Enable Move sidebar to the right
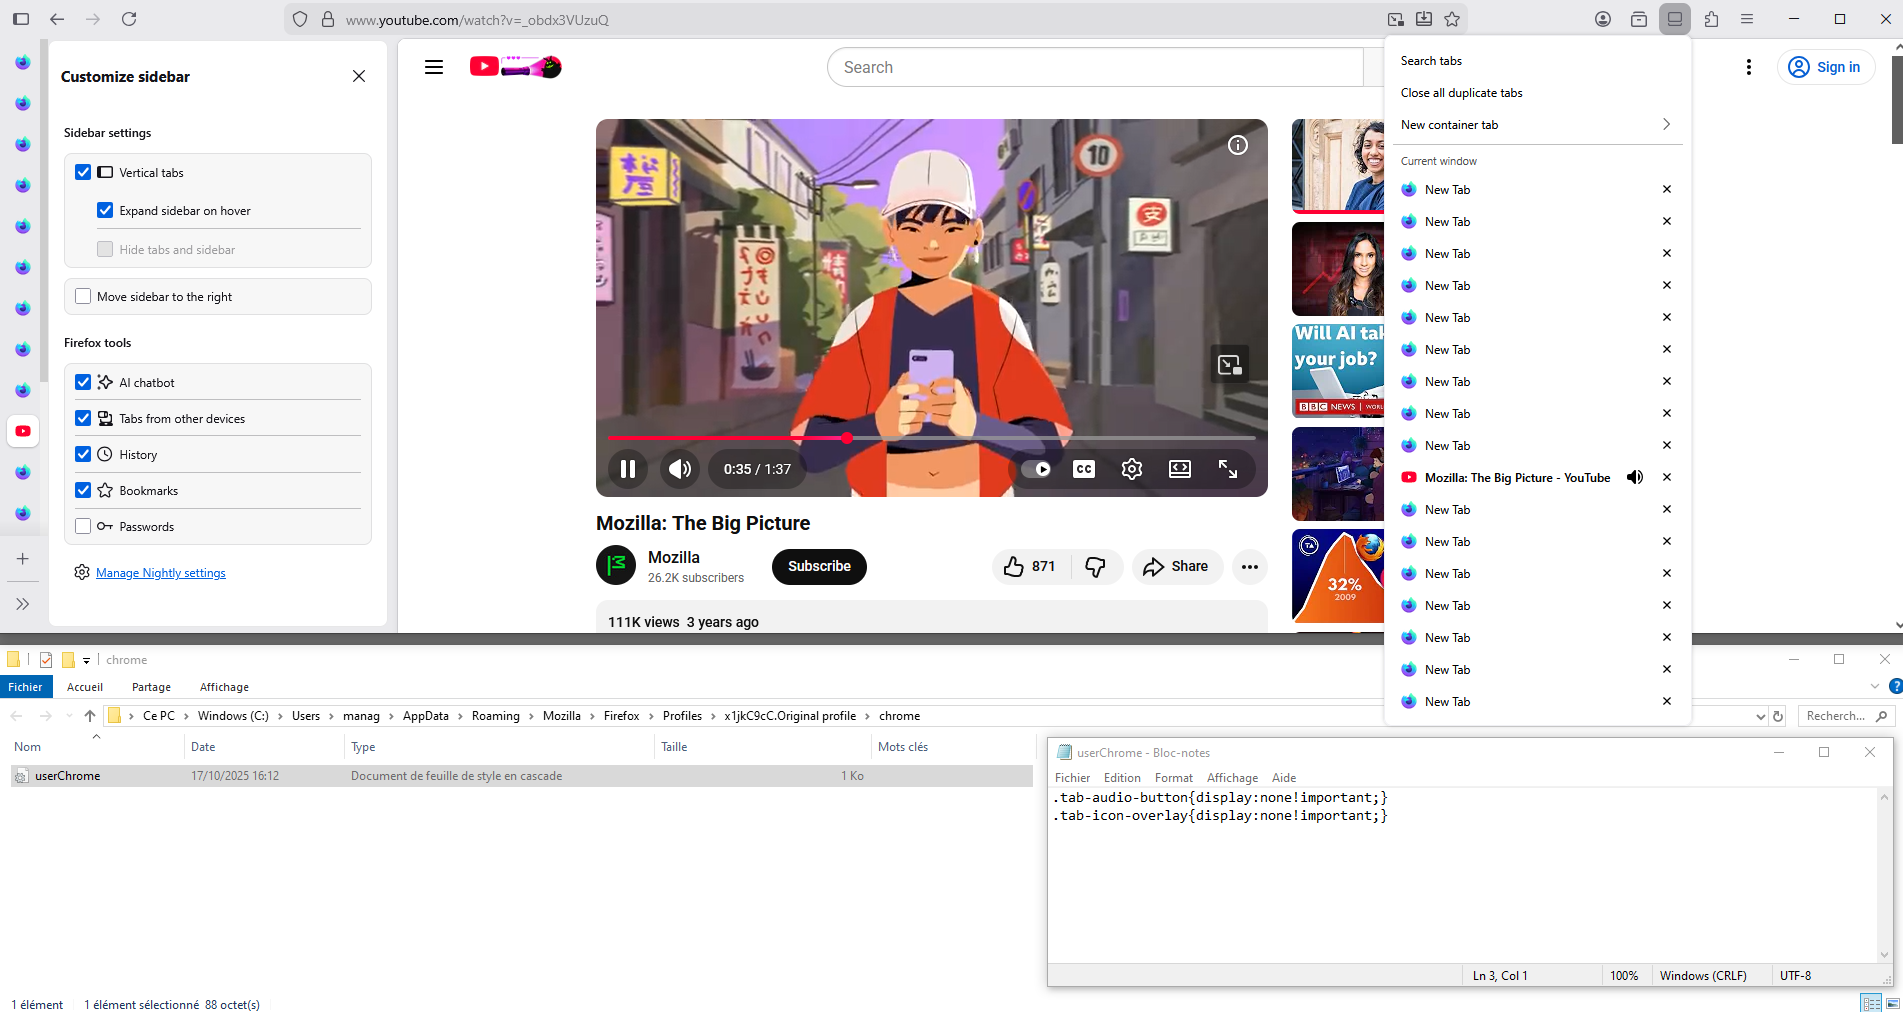The image size is (1903, 1012). pos(83,297)
